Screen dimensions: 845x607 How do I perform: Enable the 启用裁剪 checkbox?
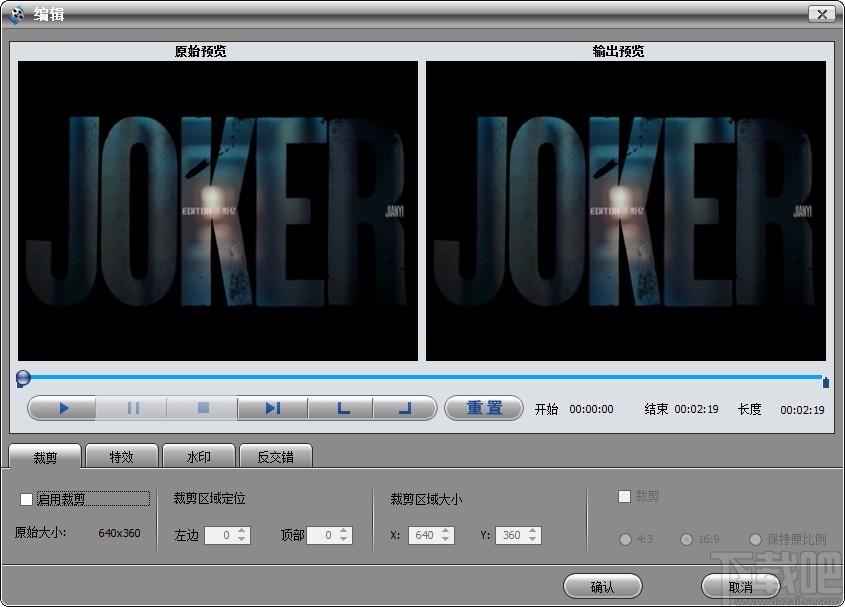[26, 499]
